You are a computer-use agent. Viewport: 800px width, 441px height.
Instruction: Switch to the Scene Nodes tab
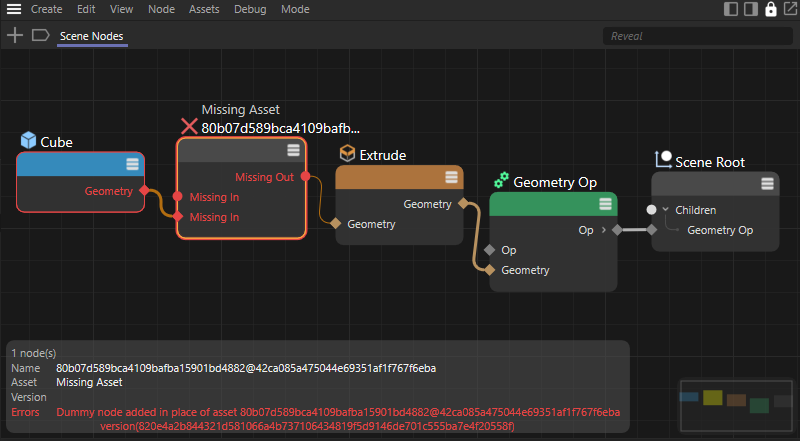92,36
